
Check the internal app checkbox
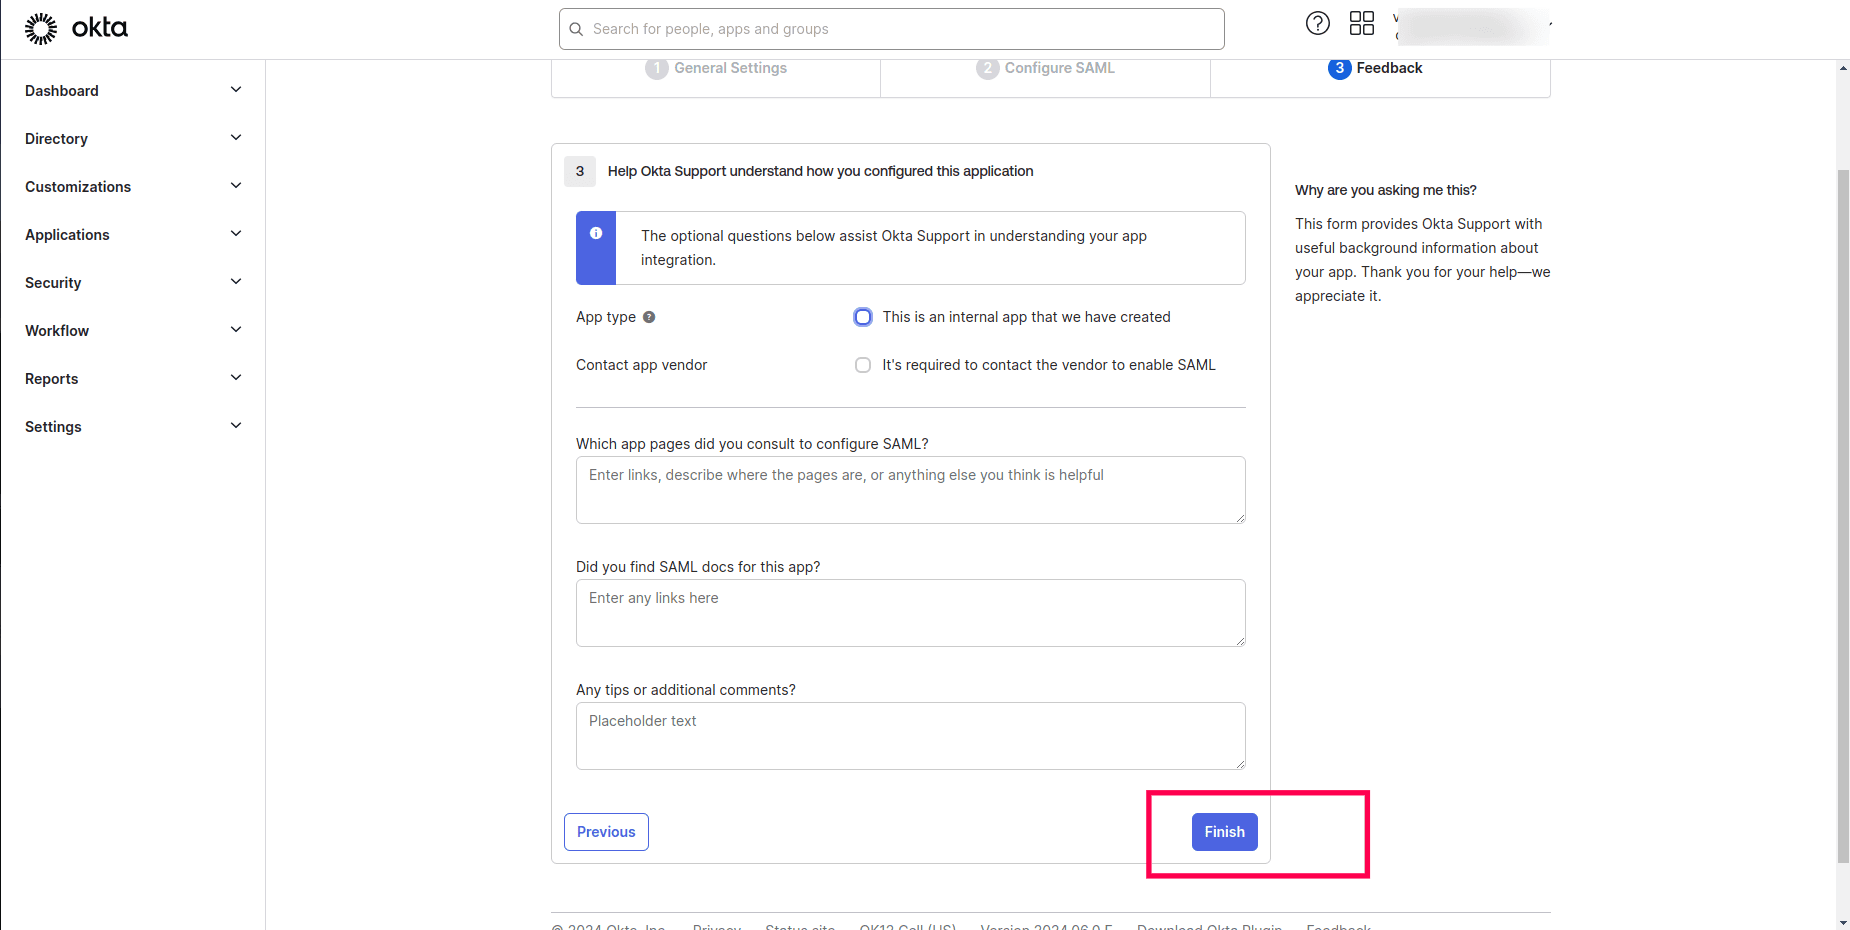pos(863,317)
